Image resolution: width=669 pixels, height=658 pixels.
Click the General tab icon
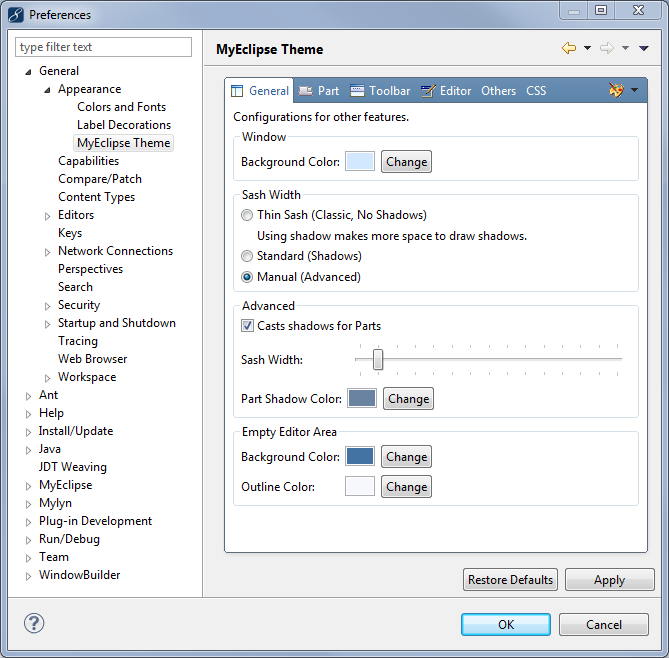[x=238, y=91]
